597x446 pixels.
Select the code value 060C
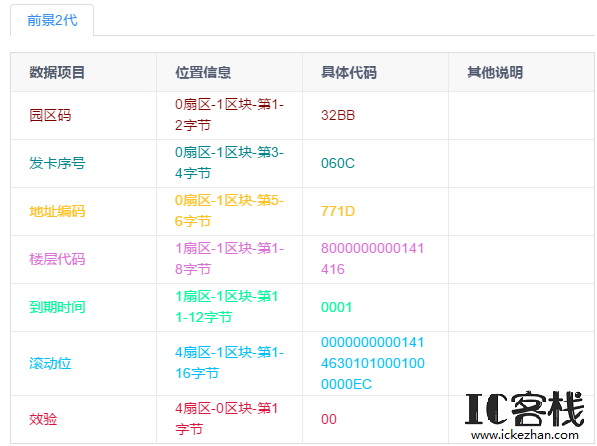pyautogui.click(x=338, y=163)
